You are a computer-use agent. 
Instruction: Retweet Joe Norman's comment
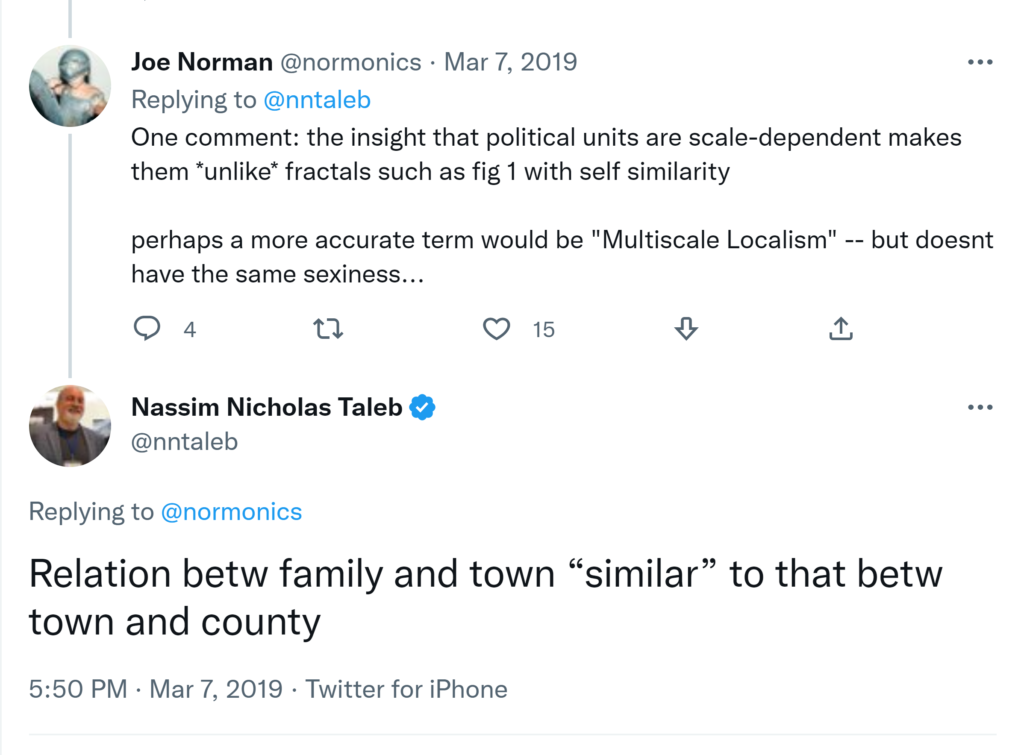tap(329, 329)
